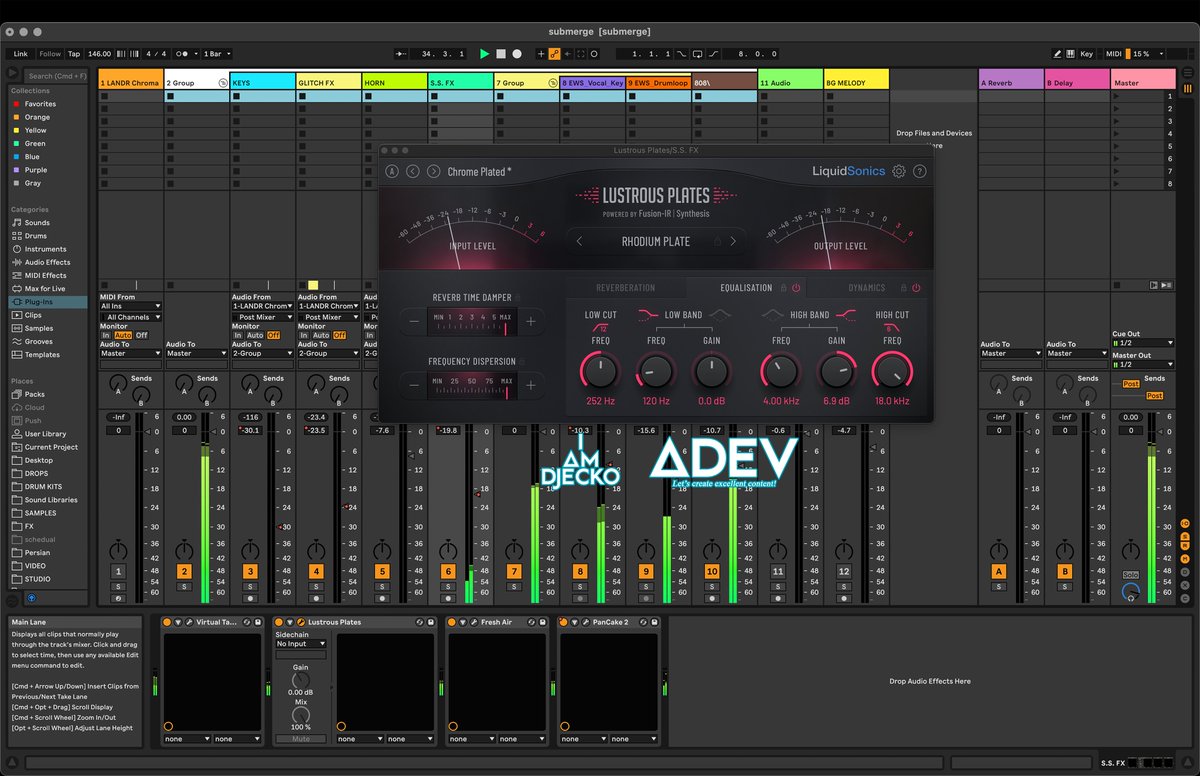
Task: Stop playback with the transport Stop button
Action: (x=500, y=53)
